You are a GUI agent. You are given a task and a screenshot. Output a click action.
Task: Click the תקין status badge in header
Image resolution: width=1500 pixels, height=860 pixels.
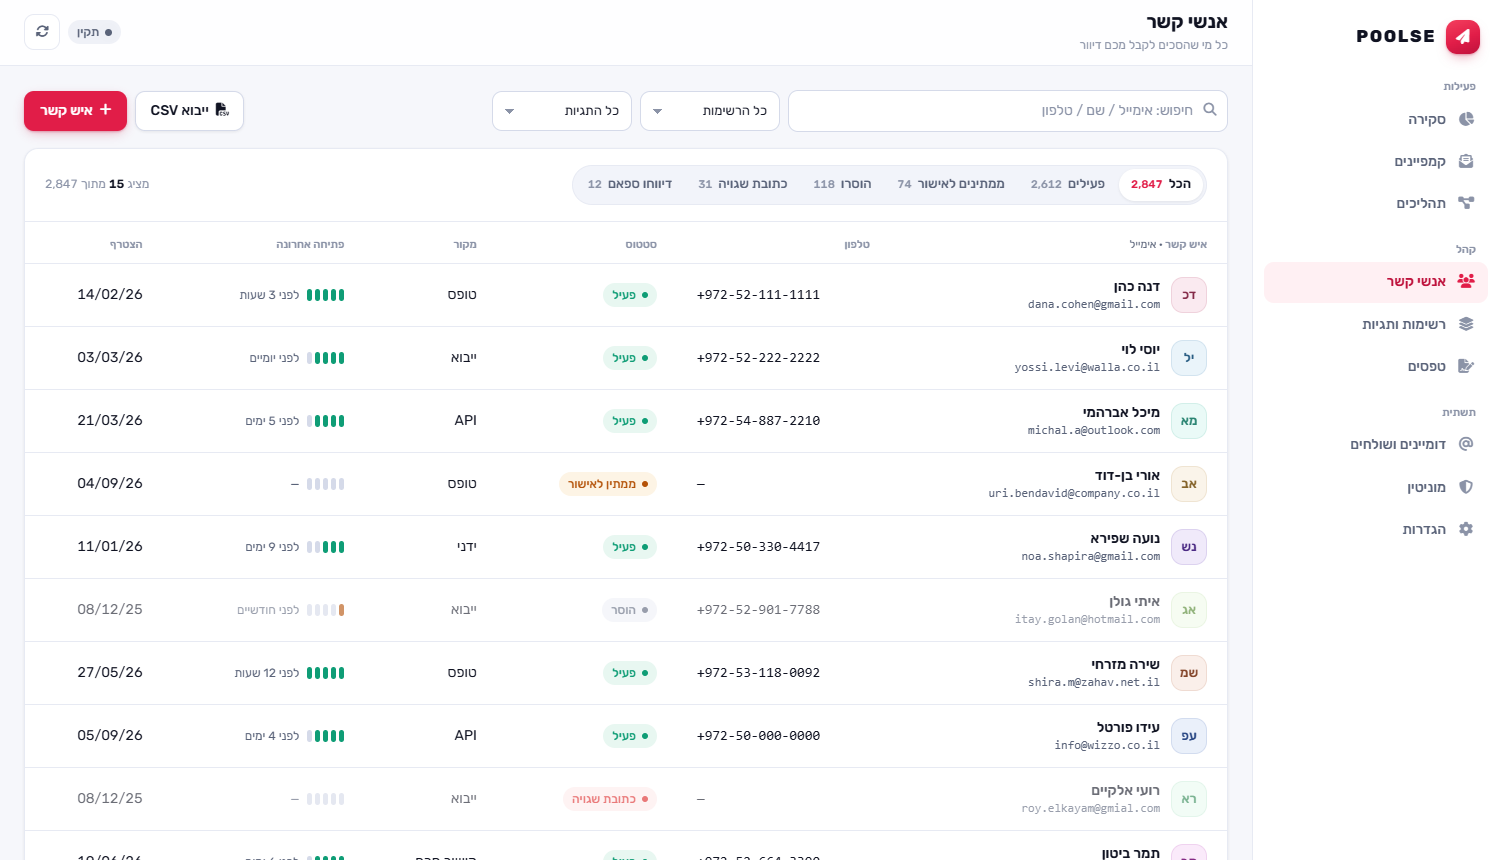[94, 32]
